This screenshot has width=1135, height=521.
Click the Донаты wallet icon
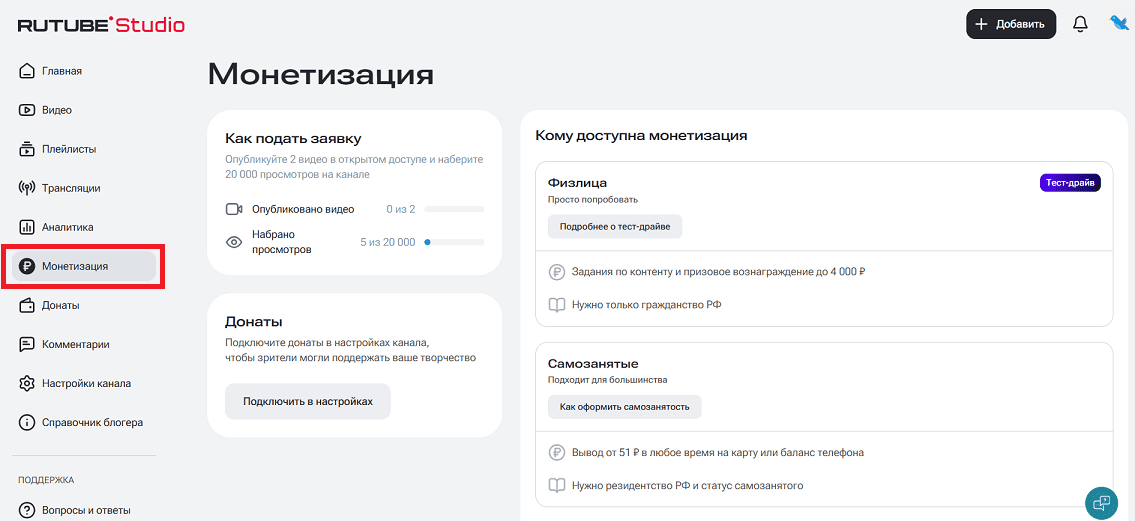(27, 305)
